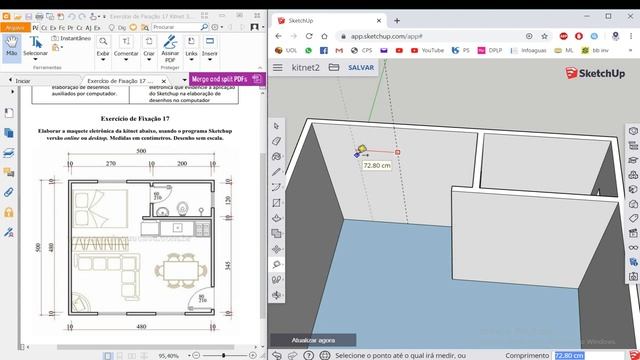640x360 pixels.
Task: Click the PDF zoom in plus button
Action: click(x=253, y=356)
